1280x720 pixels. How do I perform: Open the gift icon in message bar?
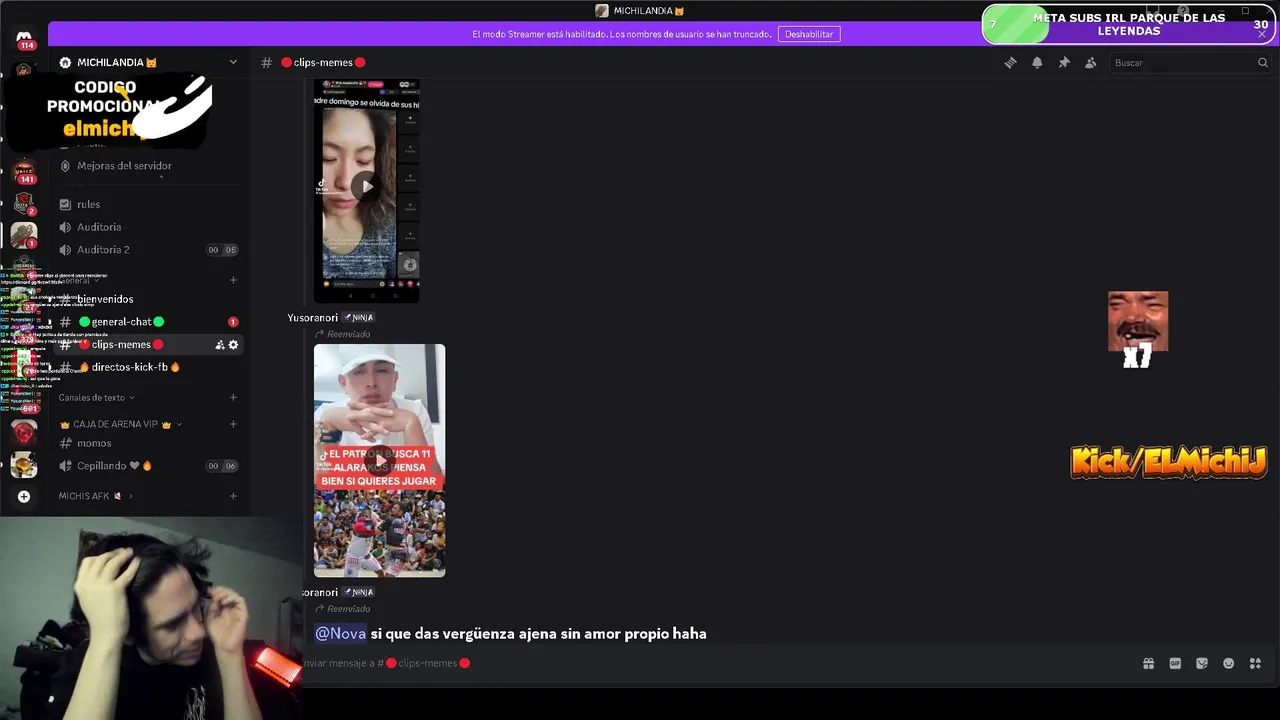point(1148,663)
